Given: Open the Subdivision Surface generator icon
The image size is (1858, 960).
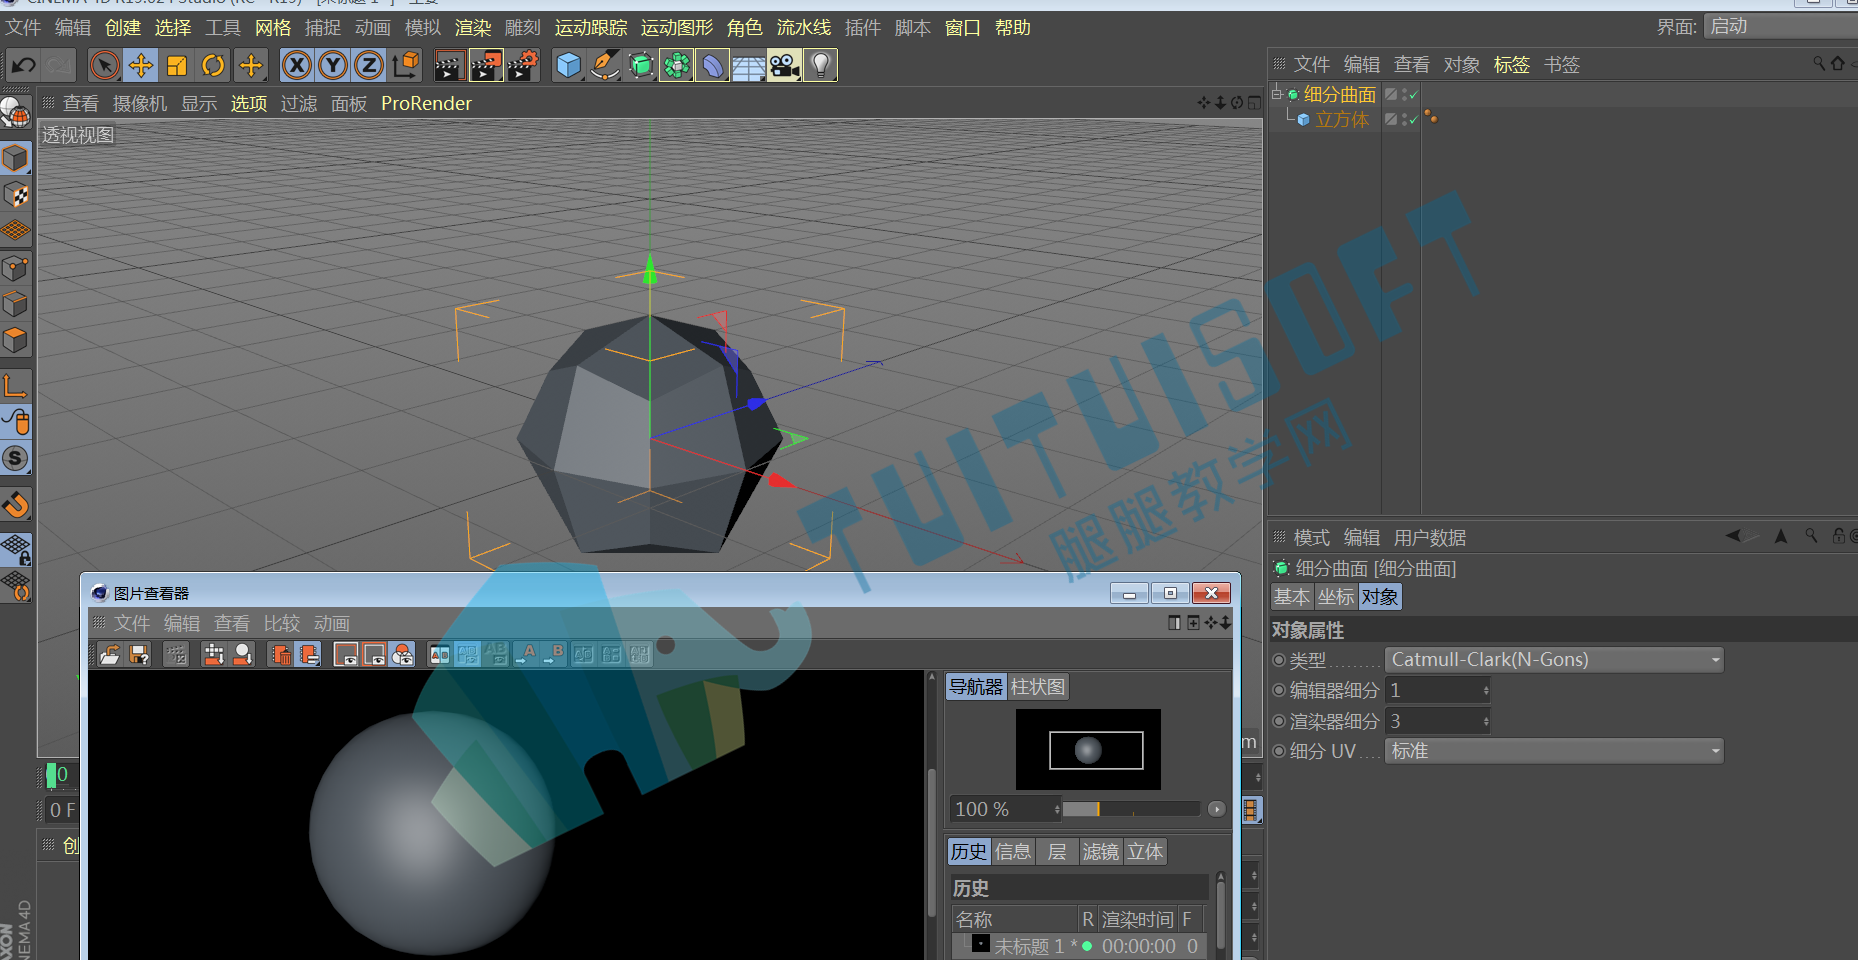Looking at the screenshot, I should (x=641, y=66).
